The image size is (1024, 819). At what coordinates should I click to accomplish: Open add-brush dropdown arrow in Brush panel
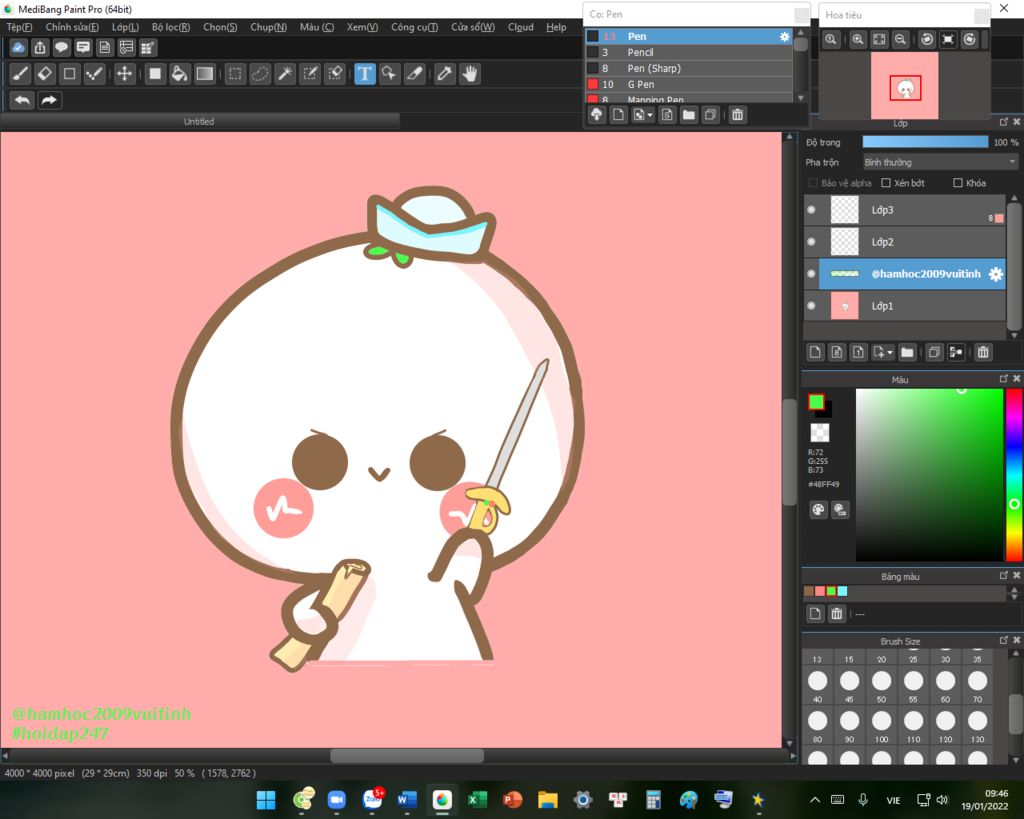click(650, 115)
